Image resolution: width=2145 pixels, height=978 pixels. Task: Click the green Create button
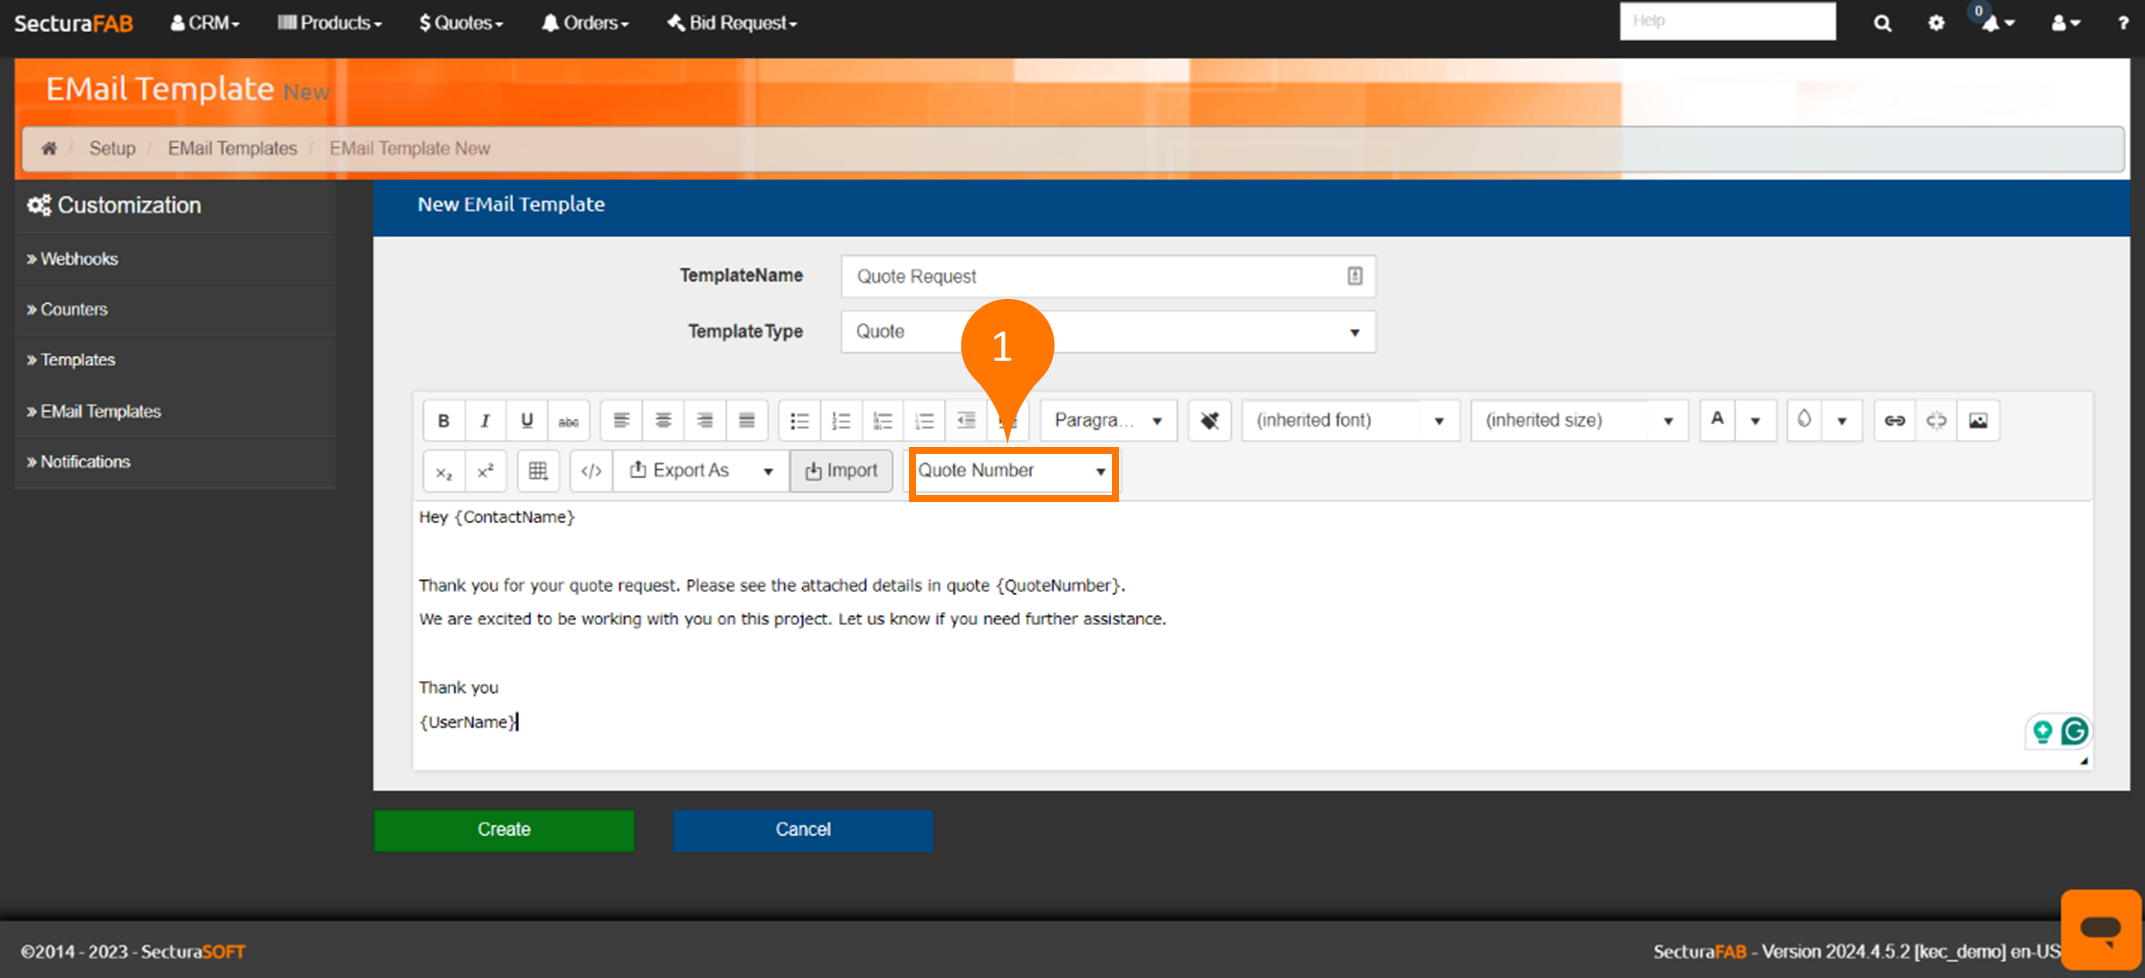(504, 830)
